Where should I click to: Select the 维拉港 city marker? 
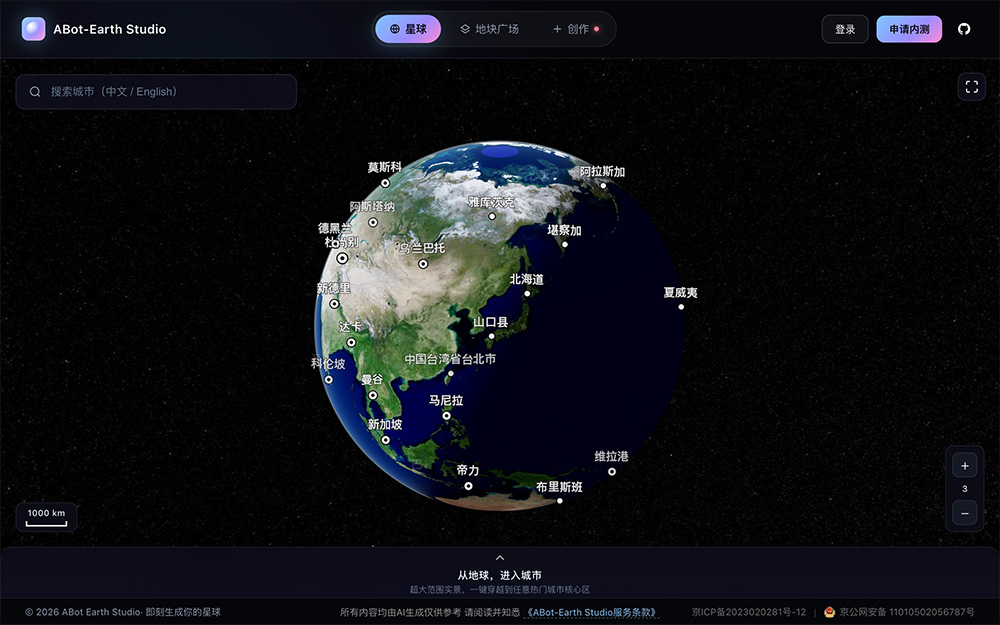tap(612, 472)
